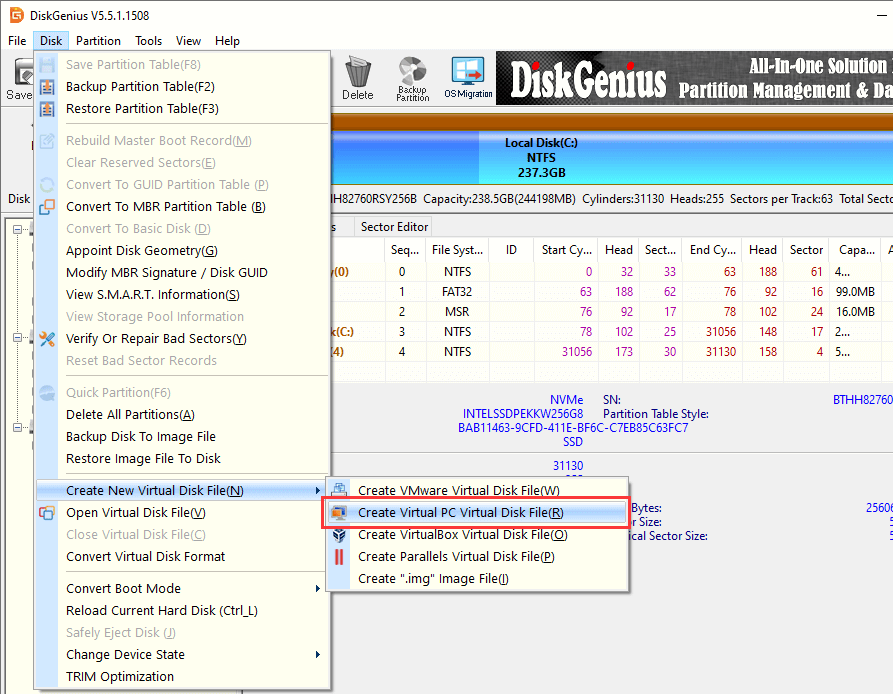Click the Open Virtual Disk File icon
The image size is (893, 694).
click(x=47, y=513)
